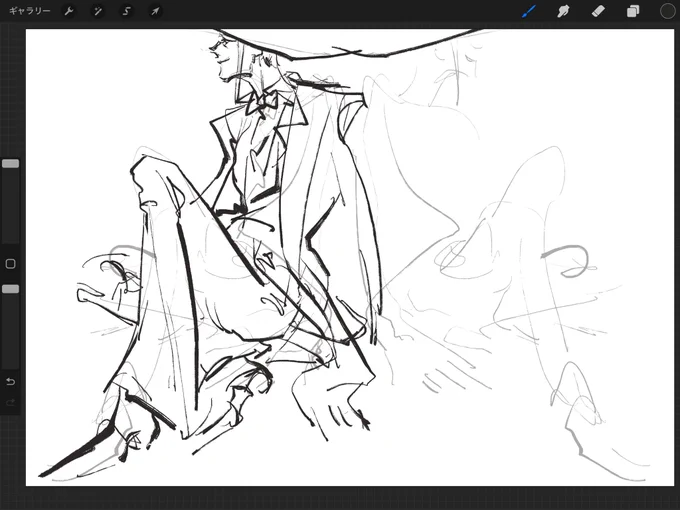Image resolution: width=680 pixels, height=510 pixels.
Task: Open the Actions wrench menu
Action: click(x=69, y=11)
